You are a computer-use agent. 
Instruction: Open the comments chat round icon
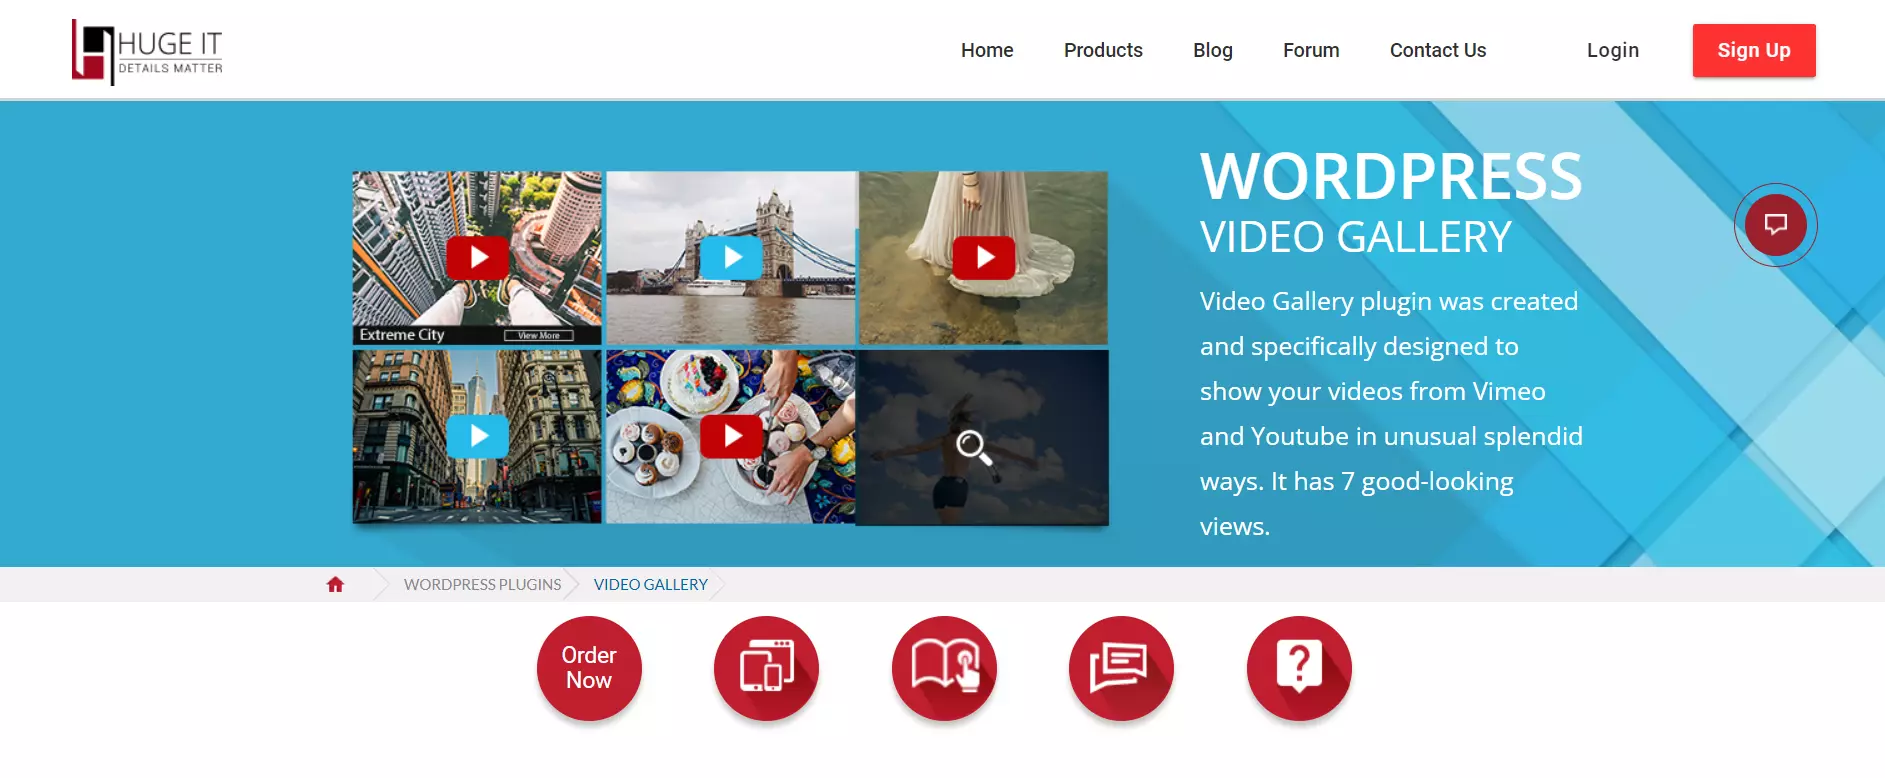point(1121,668)
